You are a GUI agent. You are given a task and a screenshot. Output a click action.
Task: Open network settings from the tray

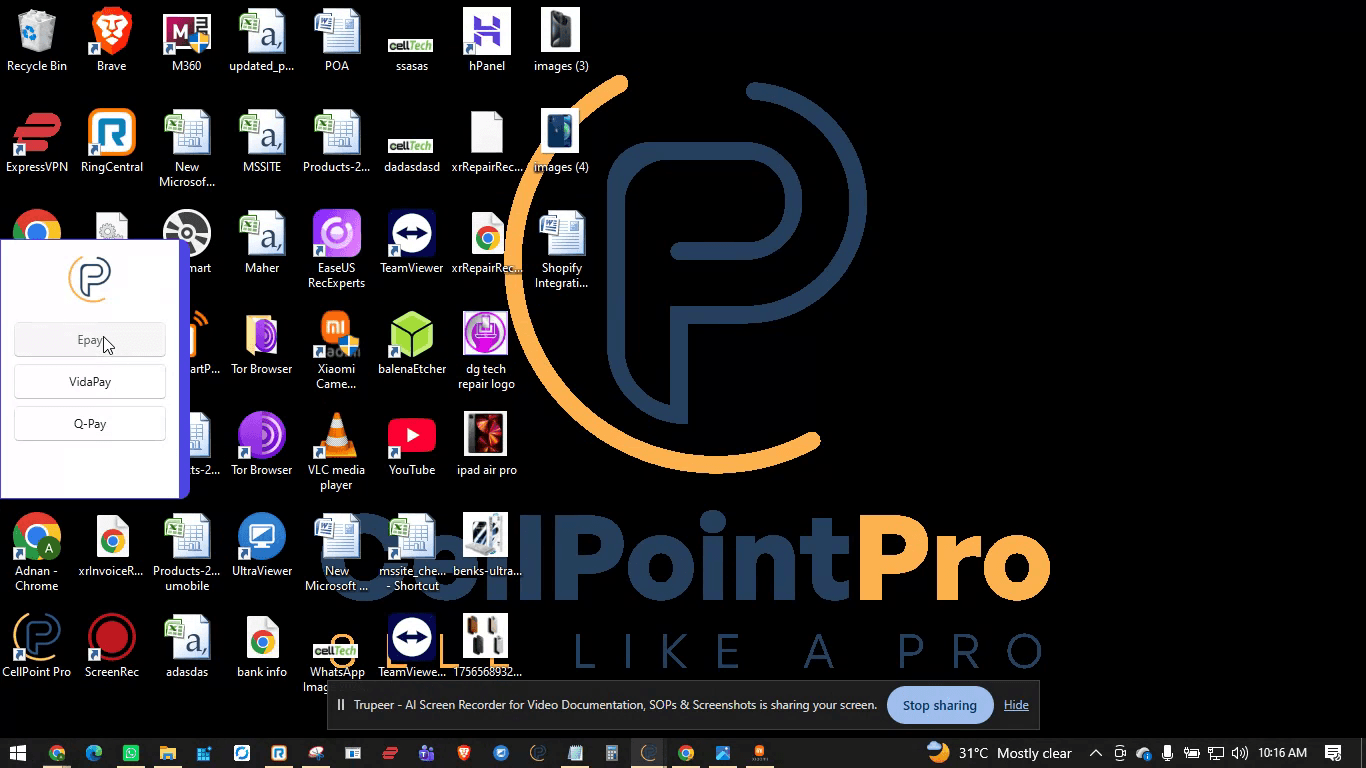1216,753
